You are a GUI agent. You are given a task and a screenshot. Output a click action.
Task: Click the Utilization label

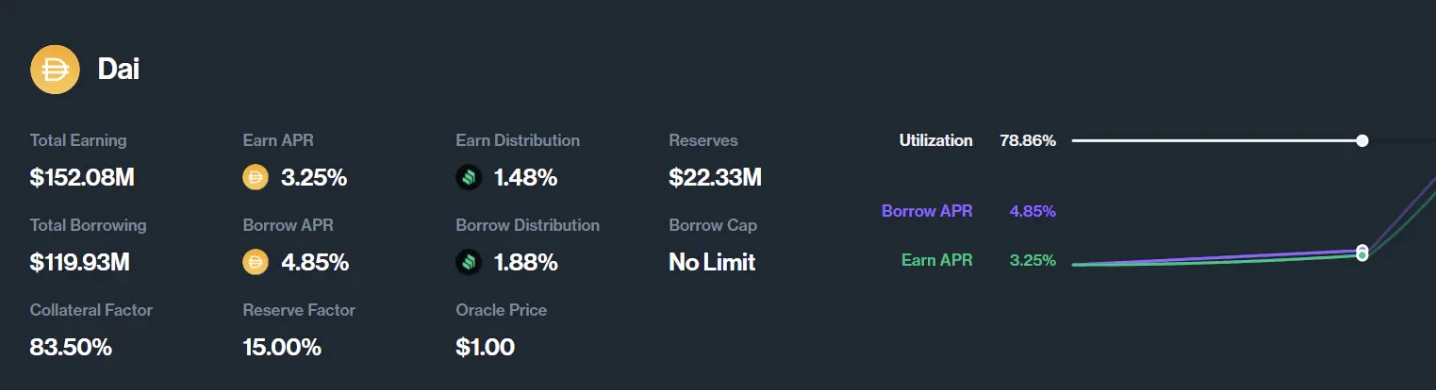(936, 140)
